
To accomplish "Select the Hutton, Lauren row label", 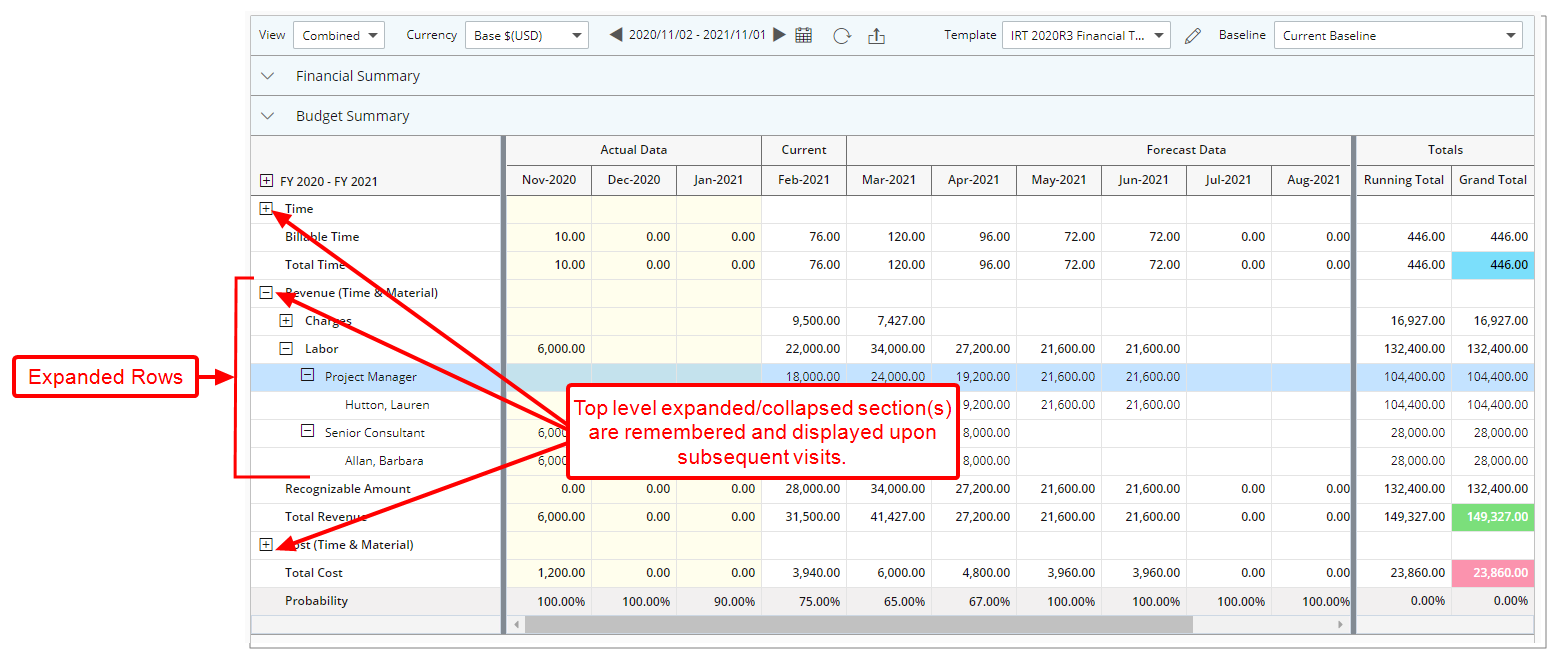I will pos(387,405).
